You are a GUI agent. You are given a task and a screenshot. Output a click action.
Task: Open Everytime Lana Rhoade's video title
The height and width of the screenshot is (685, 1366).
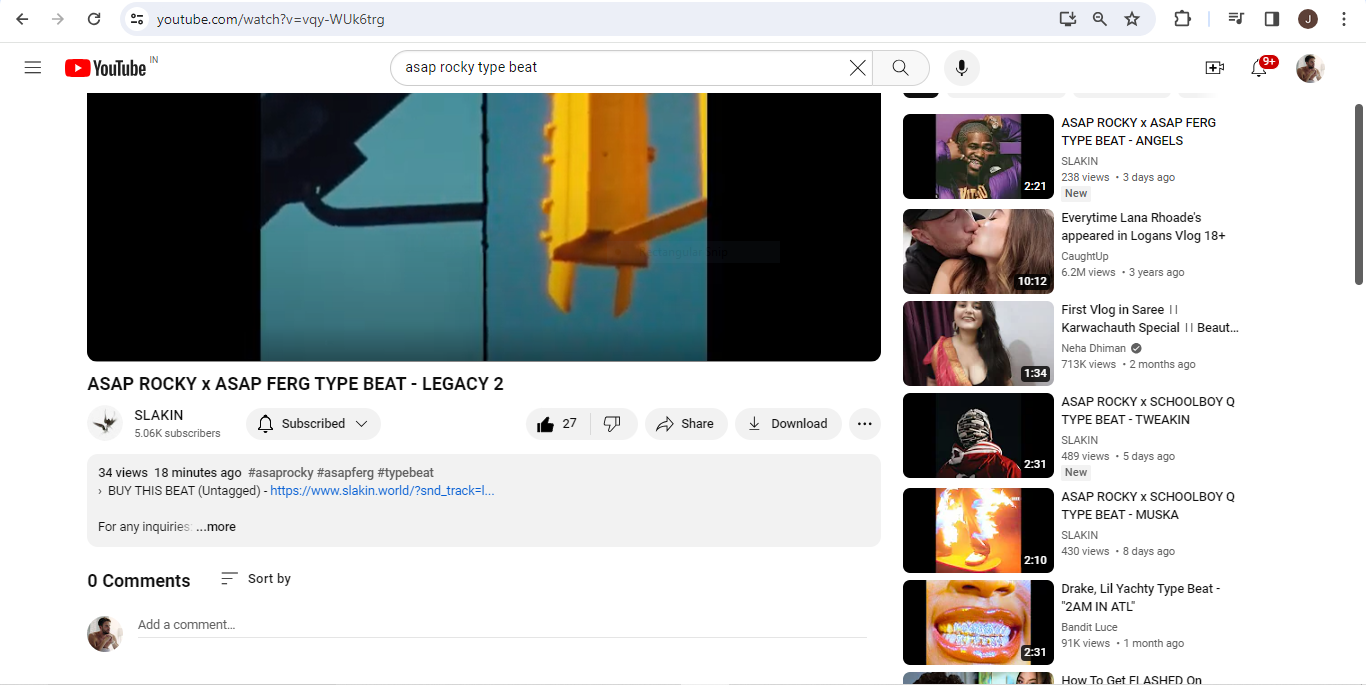point(1143,227)
